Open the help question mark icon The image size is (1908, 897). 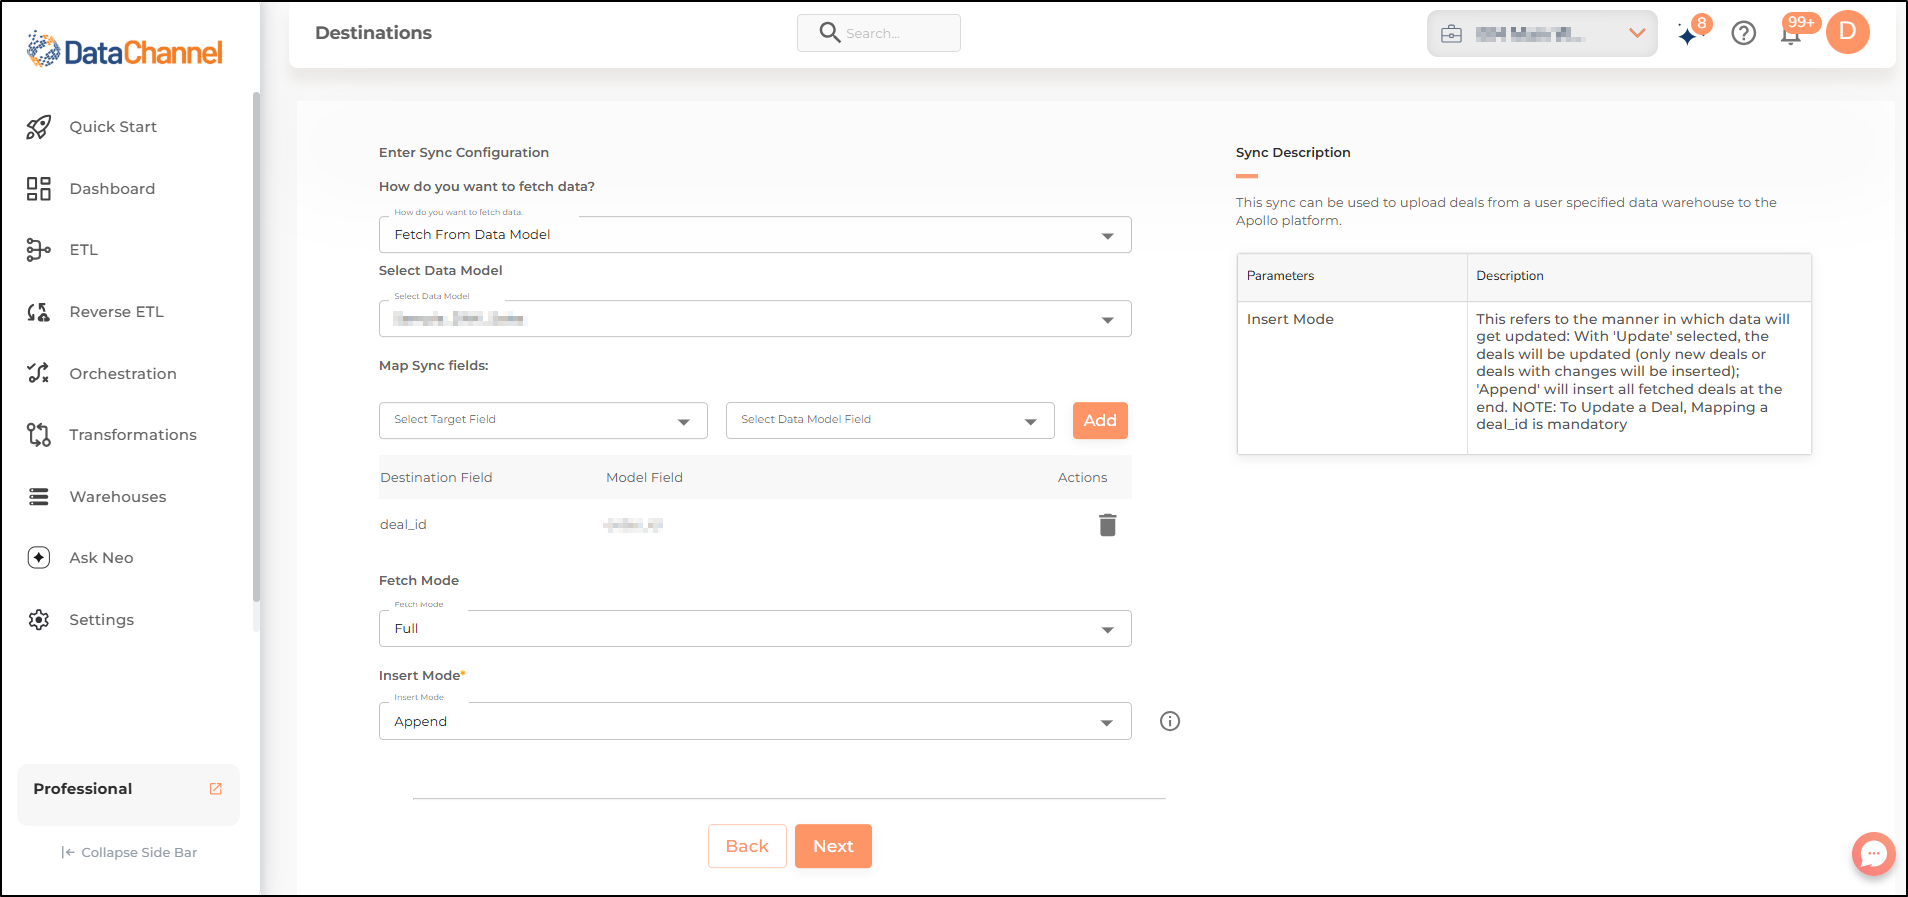click(1744, 34)
